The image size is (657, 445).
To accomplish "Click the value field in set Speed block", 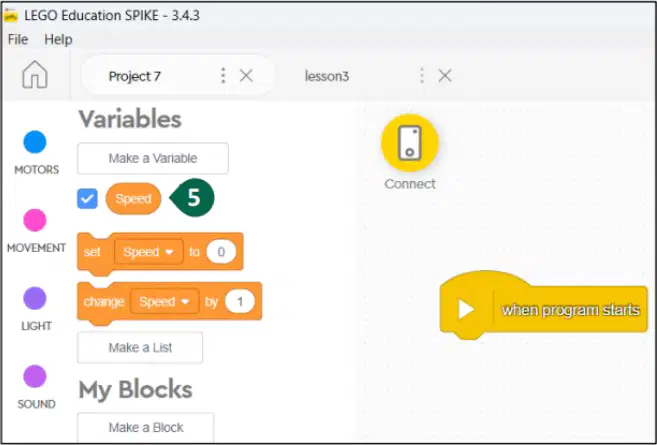I will tap(221, 252).
